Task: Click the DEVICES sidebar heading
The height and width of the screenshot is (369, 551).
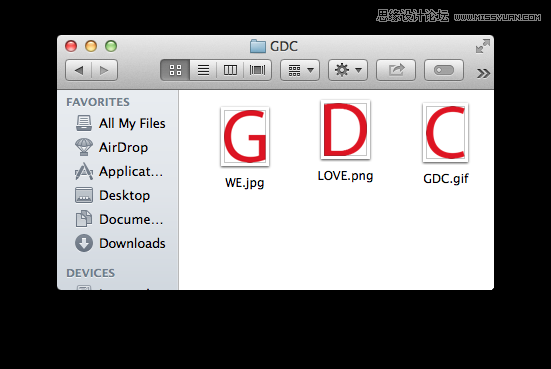Action: click(x=91, y=273)
